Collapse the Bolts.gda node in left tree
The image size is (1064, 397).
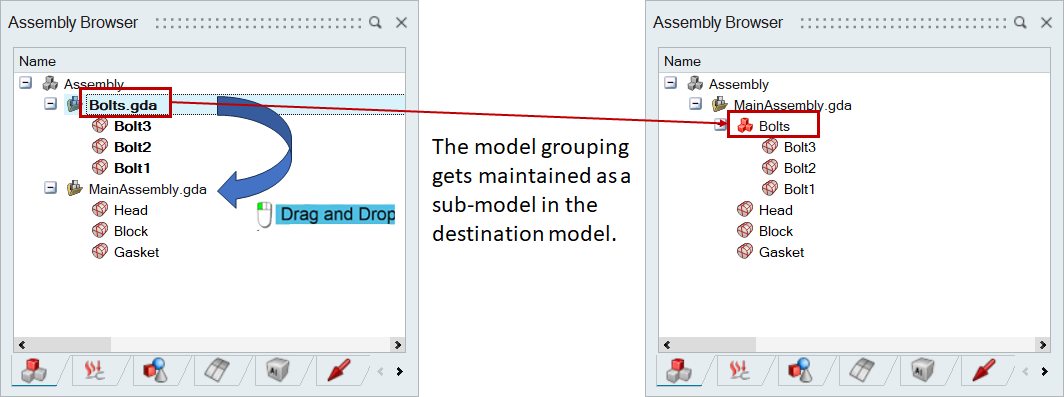point(50,105)
